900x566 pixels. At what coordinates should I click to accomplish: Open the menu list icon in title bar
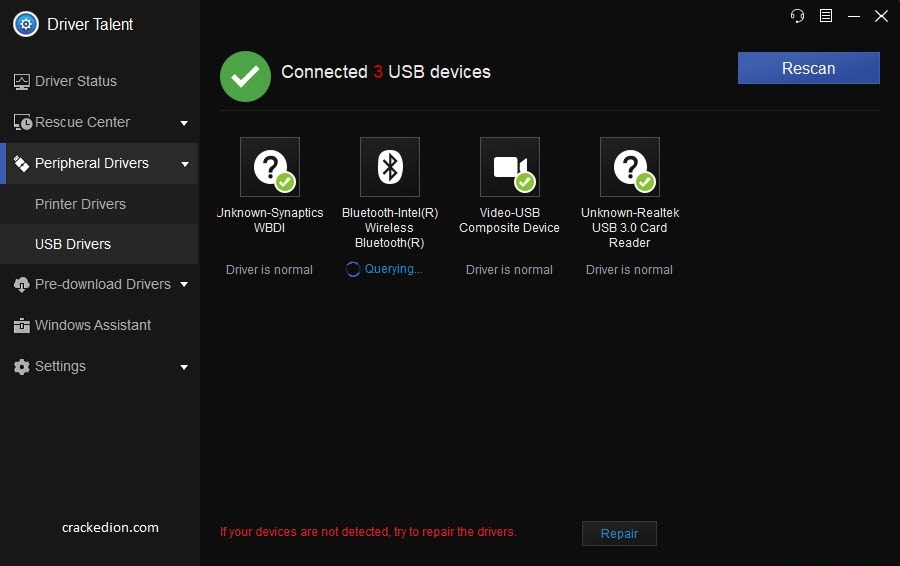pyautogui.click(x=826, y=15)
